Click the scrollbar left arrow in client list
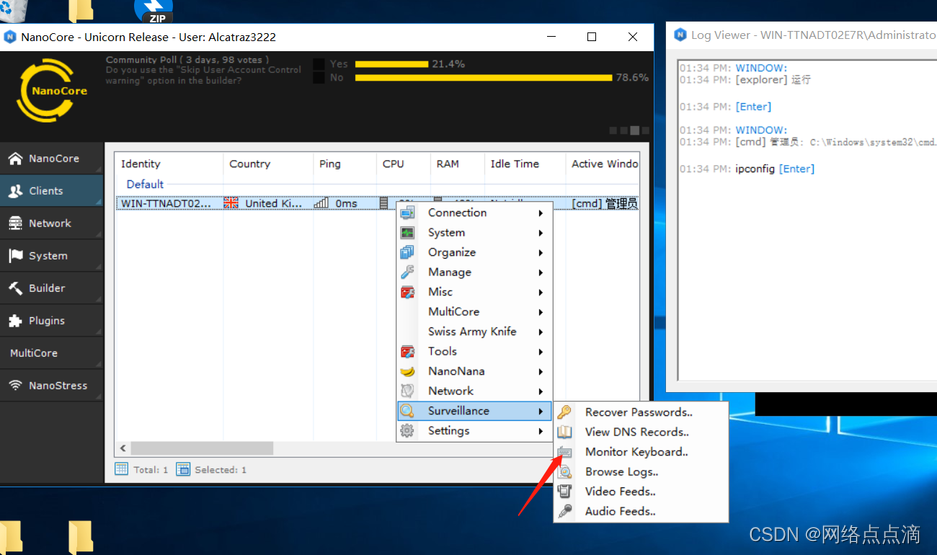This screenshot has height=555, width=937. [x=123, y=448]
